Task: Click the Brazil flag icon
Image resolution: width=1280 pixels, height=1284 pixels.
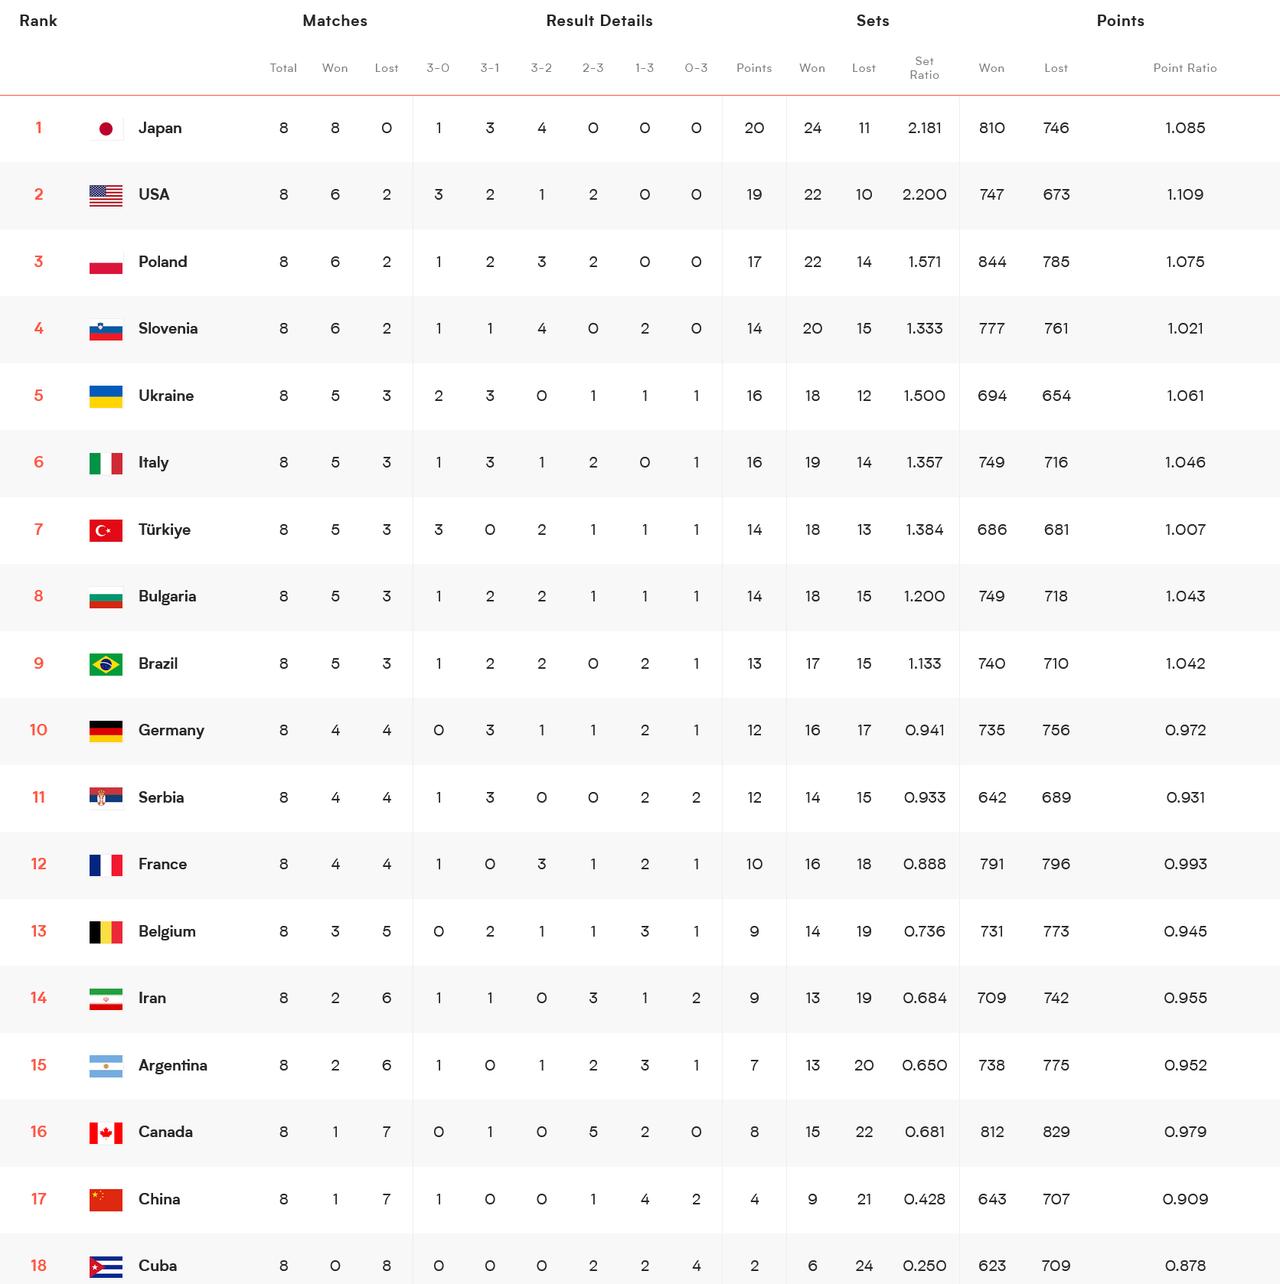Action: click(x=106, y=664)
